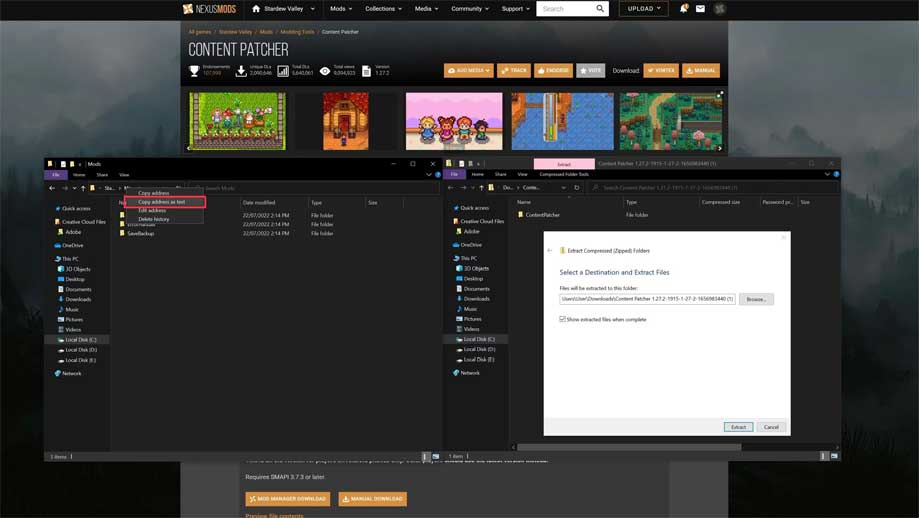Viewport: 919px width, 518px height.
Task: Open the File tab in Content Patcher window
Action: [454, 174]
